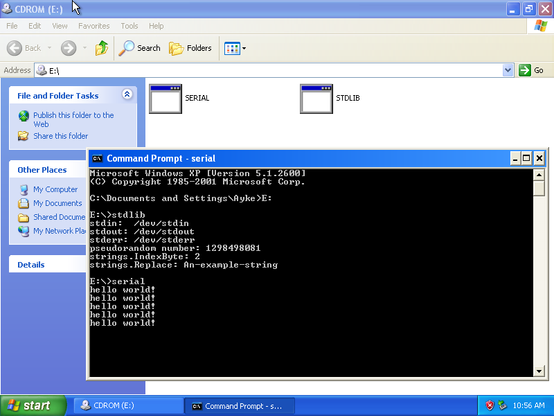
Task: Switch to Command Prompt taskbar button
Action: [x=240, y=406]
